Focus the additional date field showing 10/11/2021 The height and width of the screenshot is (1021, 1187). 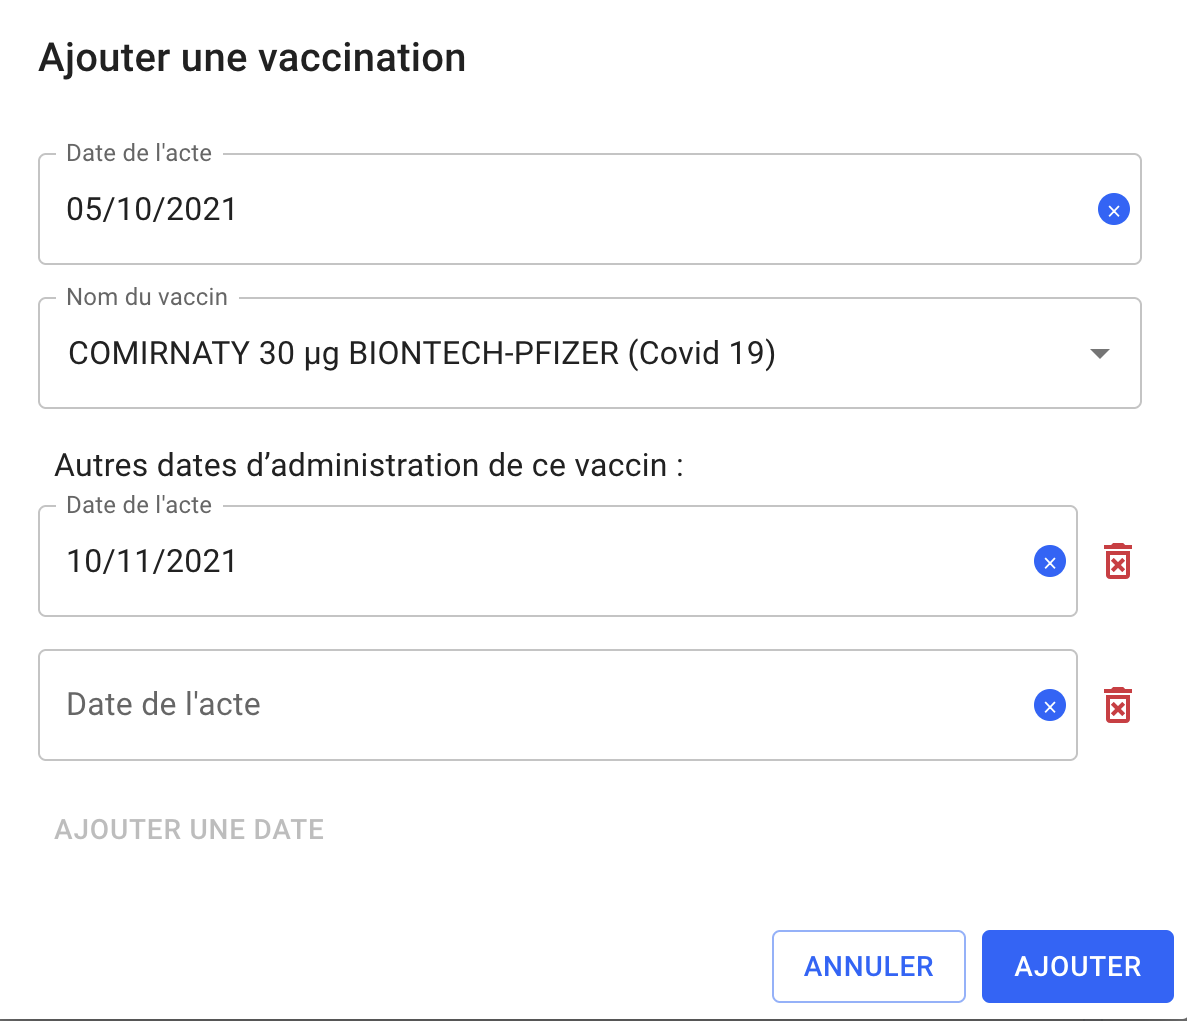click(x=558, y=562)
